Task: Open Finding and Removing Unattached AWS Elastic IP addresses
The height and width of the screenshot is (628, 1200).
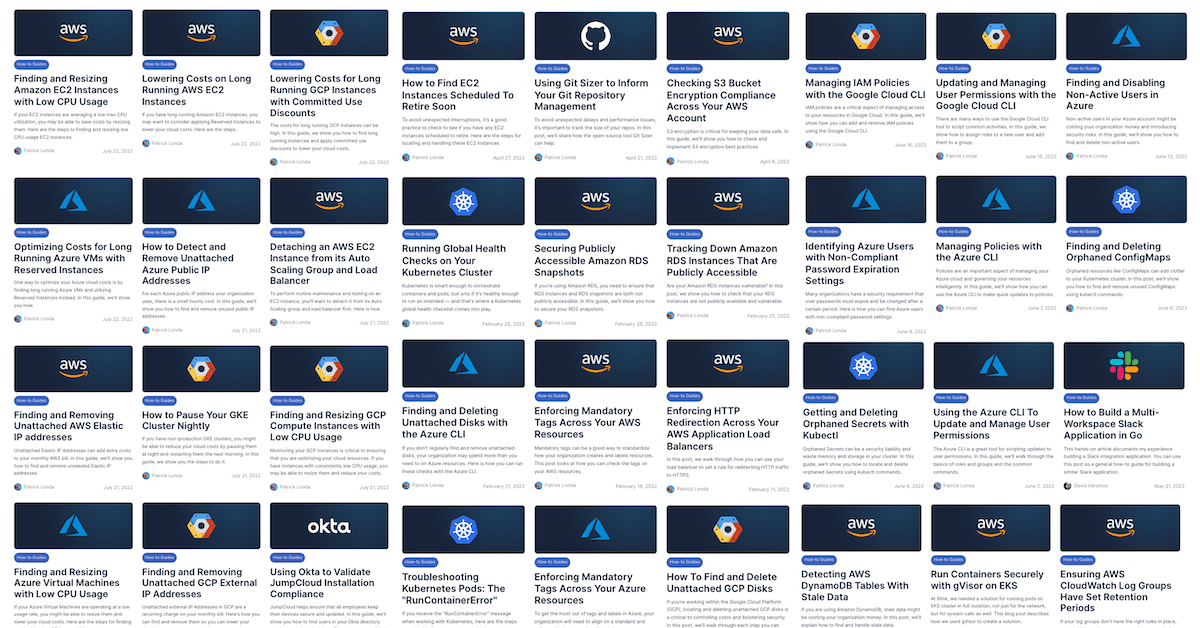Action: tap(71, 428)
